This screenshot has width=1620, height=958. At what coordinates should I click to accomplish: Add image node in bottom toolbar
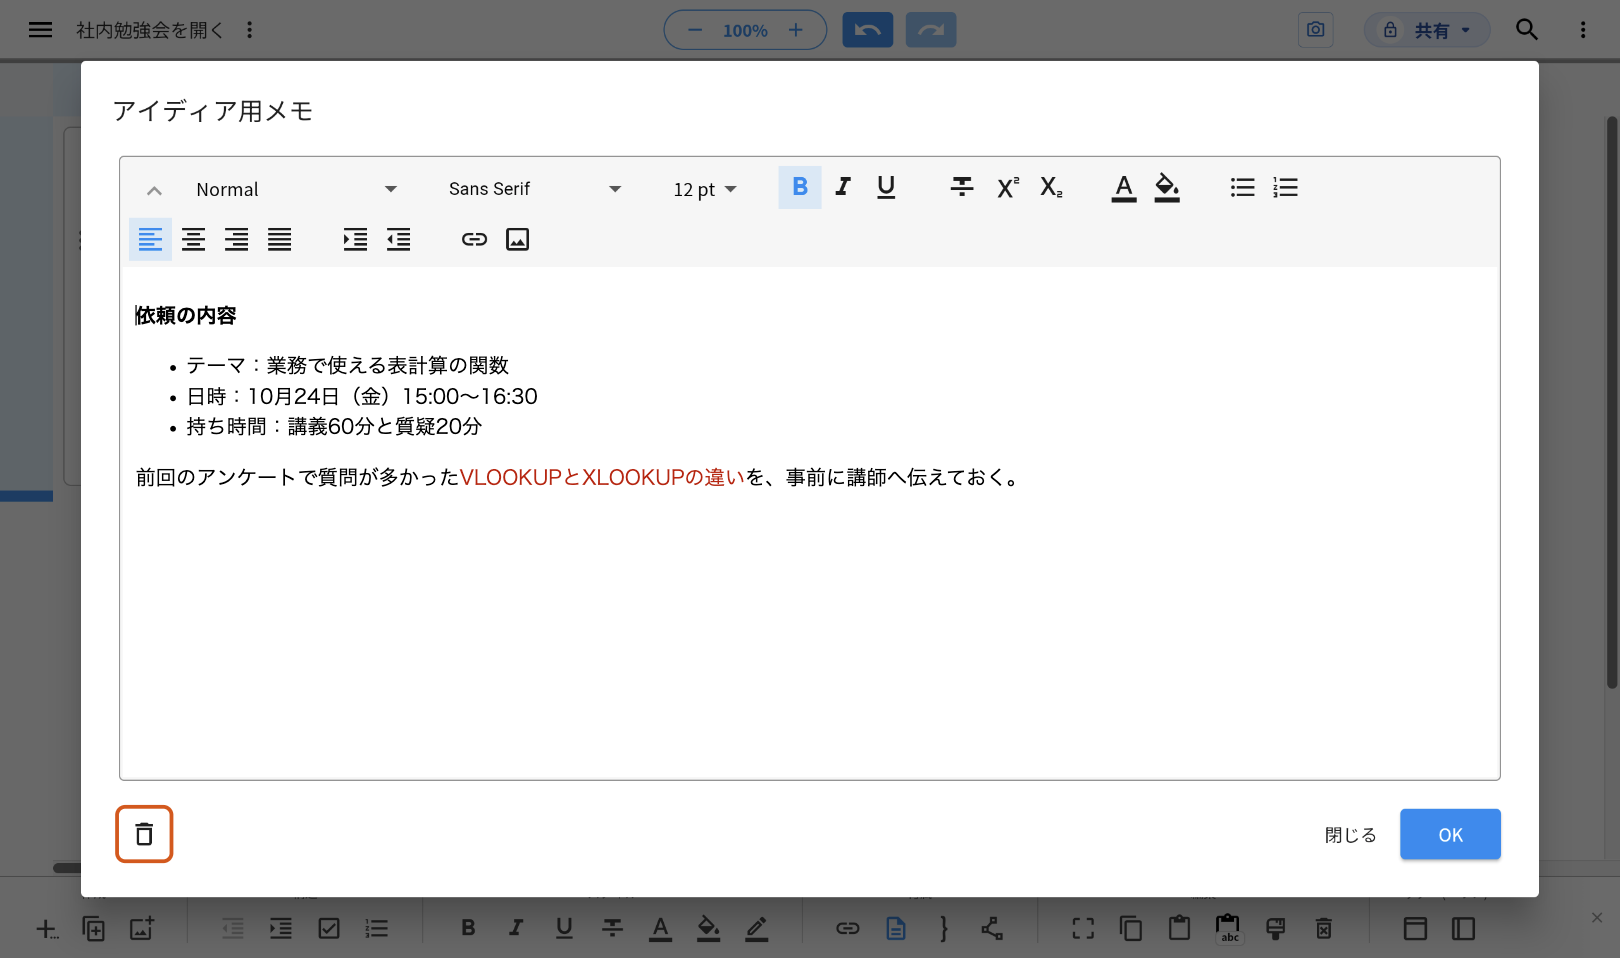(142, 929)
